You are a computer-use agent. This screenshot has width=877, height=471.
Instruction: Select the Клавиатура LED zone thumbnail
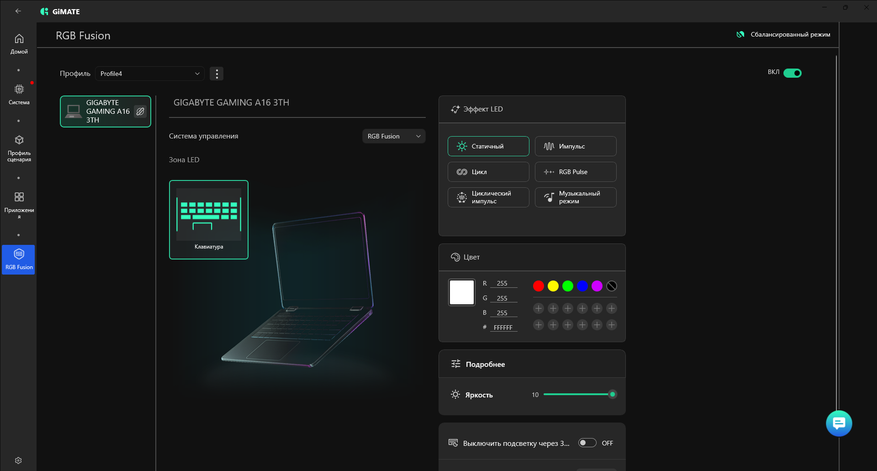click(x=209, y=220)
